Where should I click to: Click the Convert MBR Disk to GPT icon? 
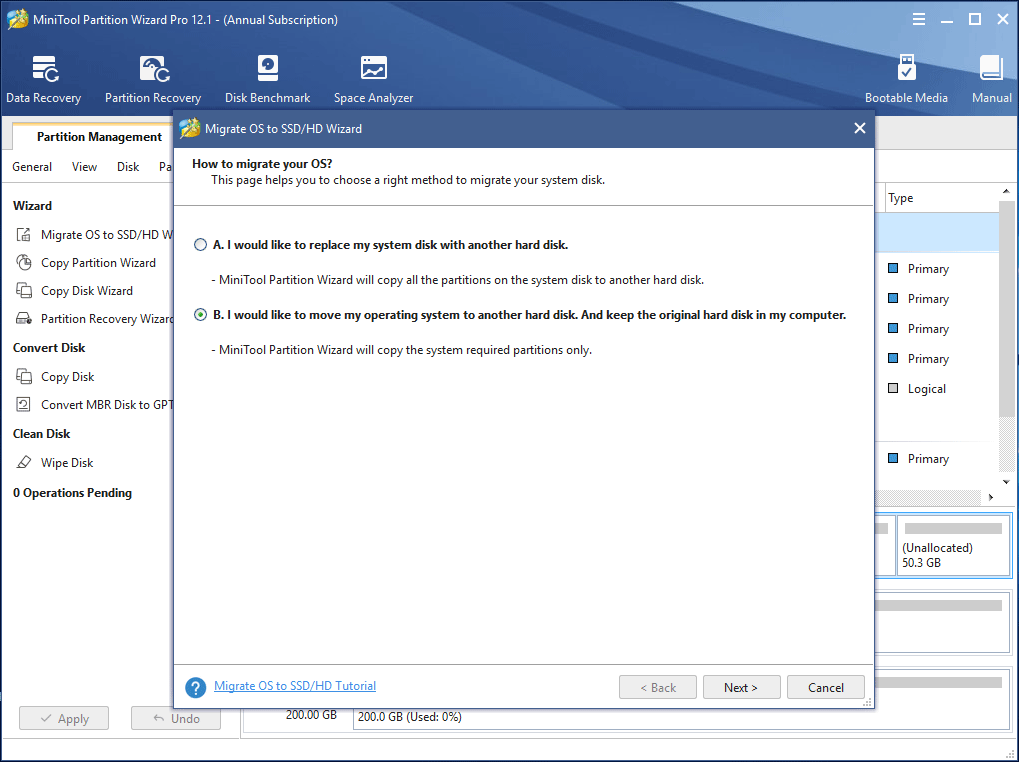click(x=23, y=405)
